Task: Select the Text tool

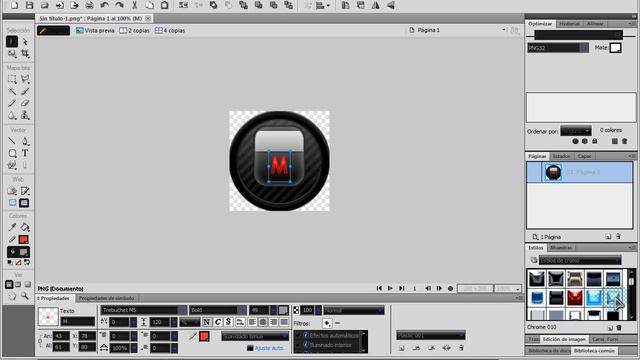Action: pyautogui.click(x=25, y=153)
